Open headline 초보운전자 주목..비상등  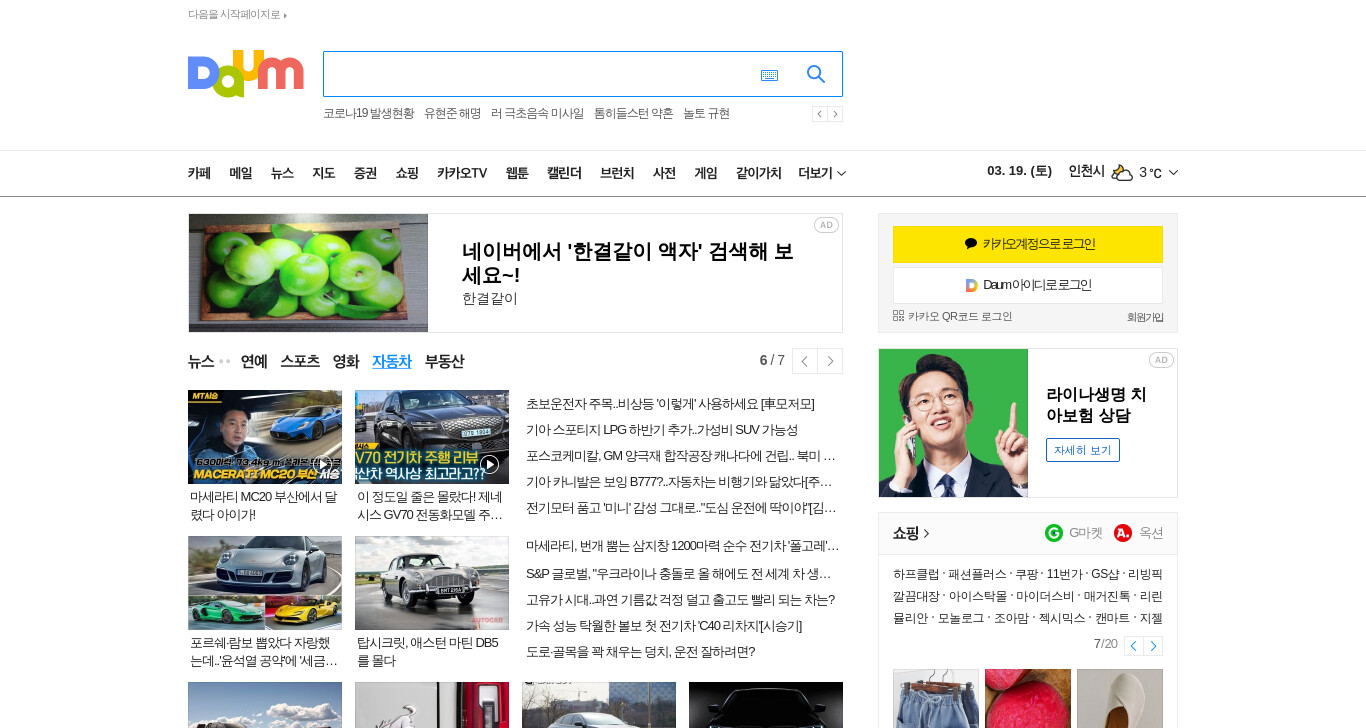pos(670,404)
